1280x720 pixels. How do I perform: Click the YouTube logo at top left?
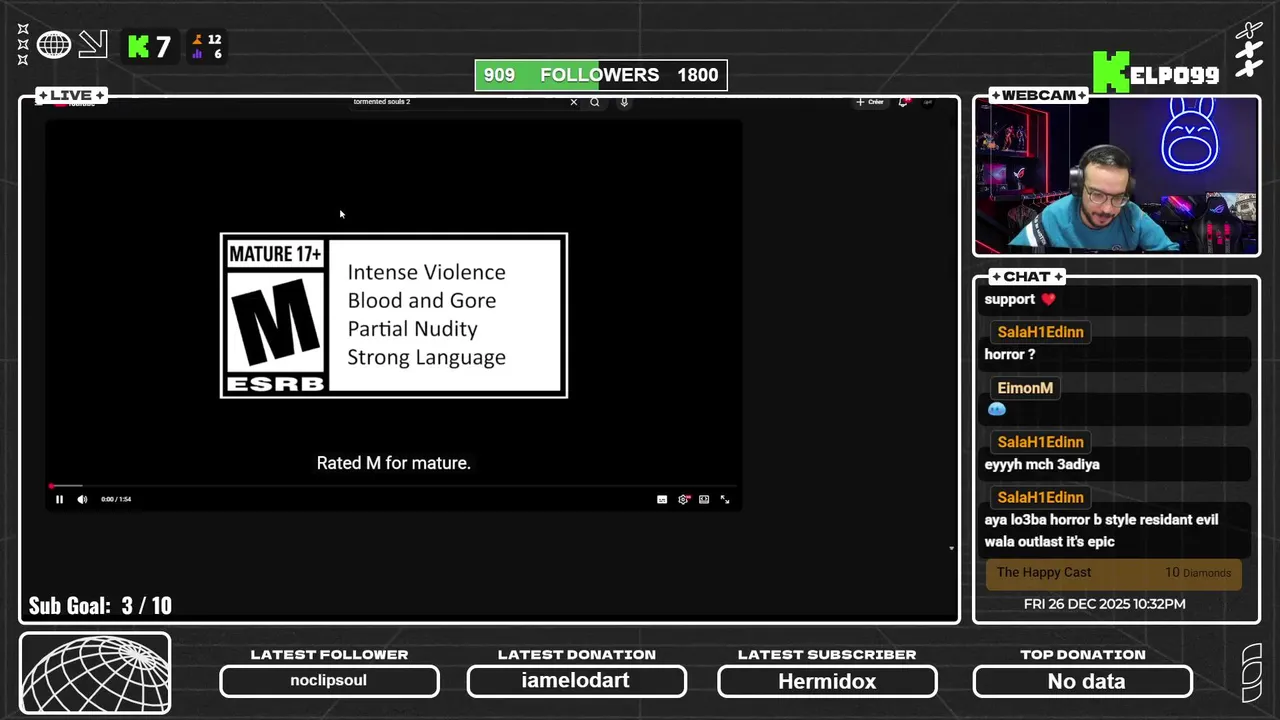click(x=75, y=102)
